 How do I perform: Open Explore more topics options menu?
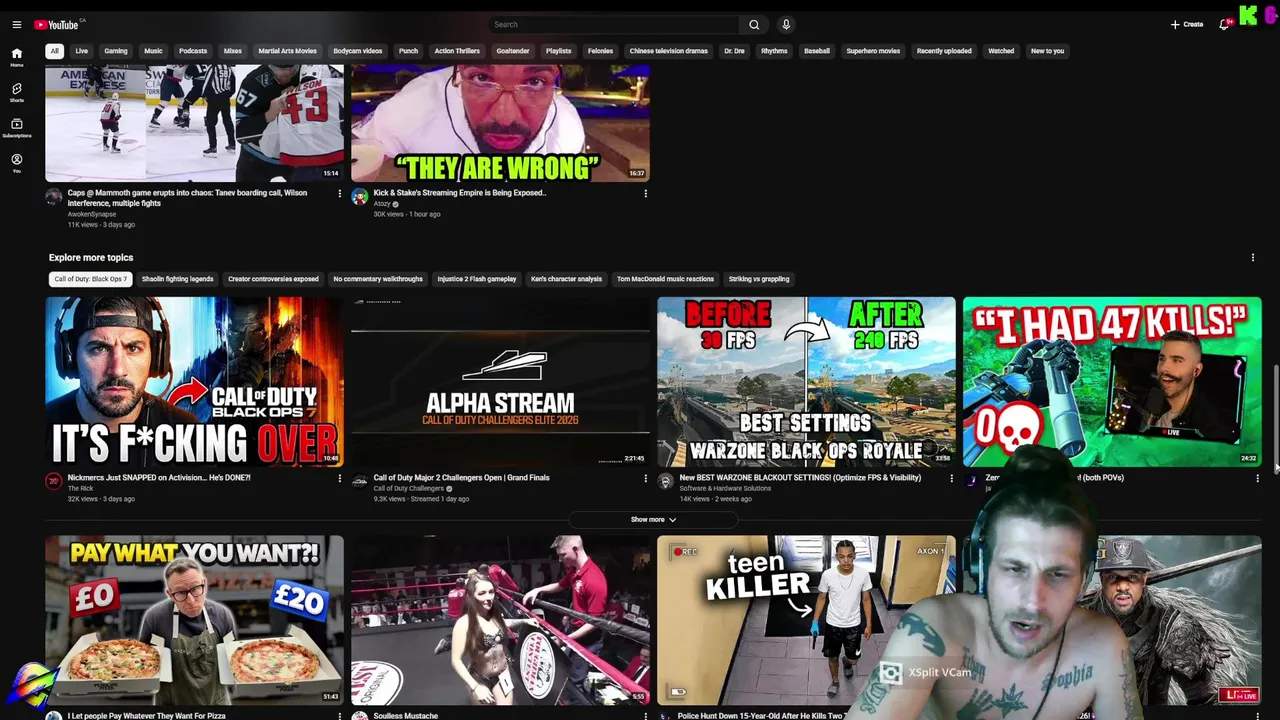[x=1252, y=258]
